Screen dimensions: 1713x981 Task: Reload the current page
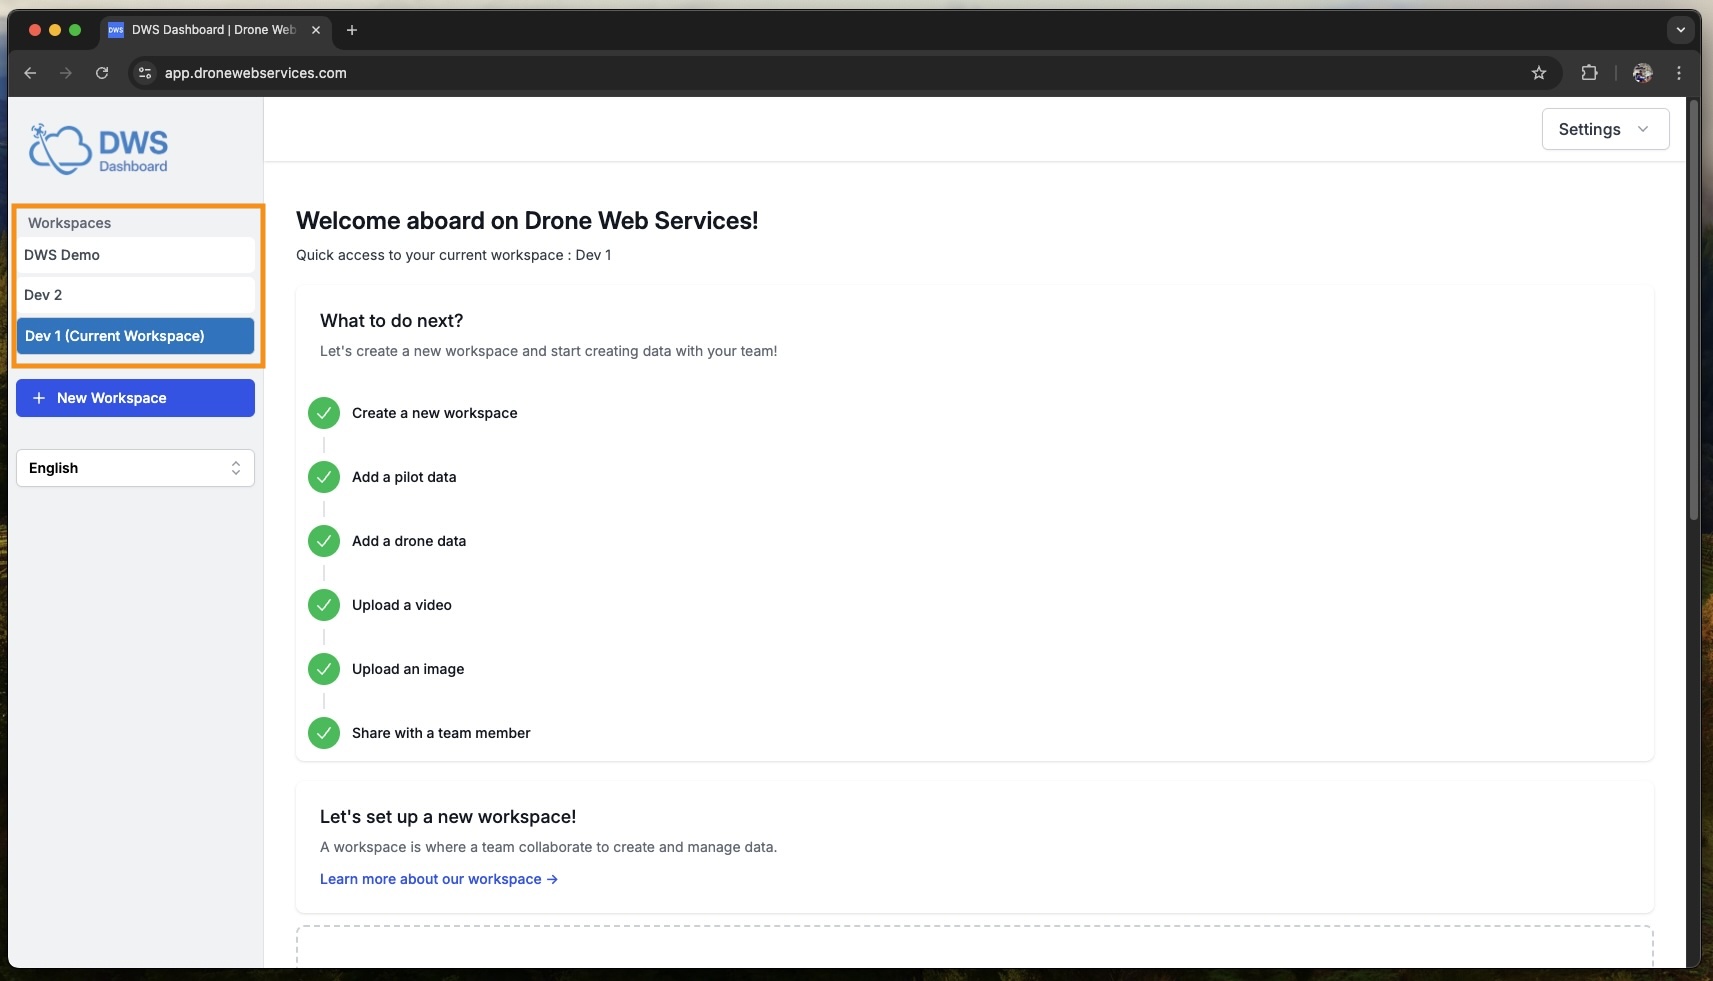[x=102, y=73]
